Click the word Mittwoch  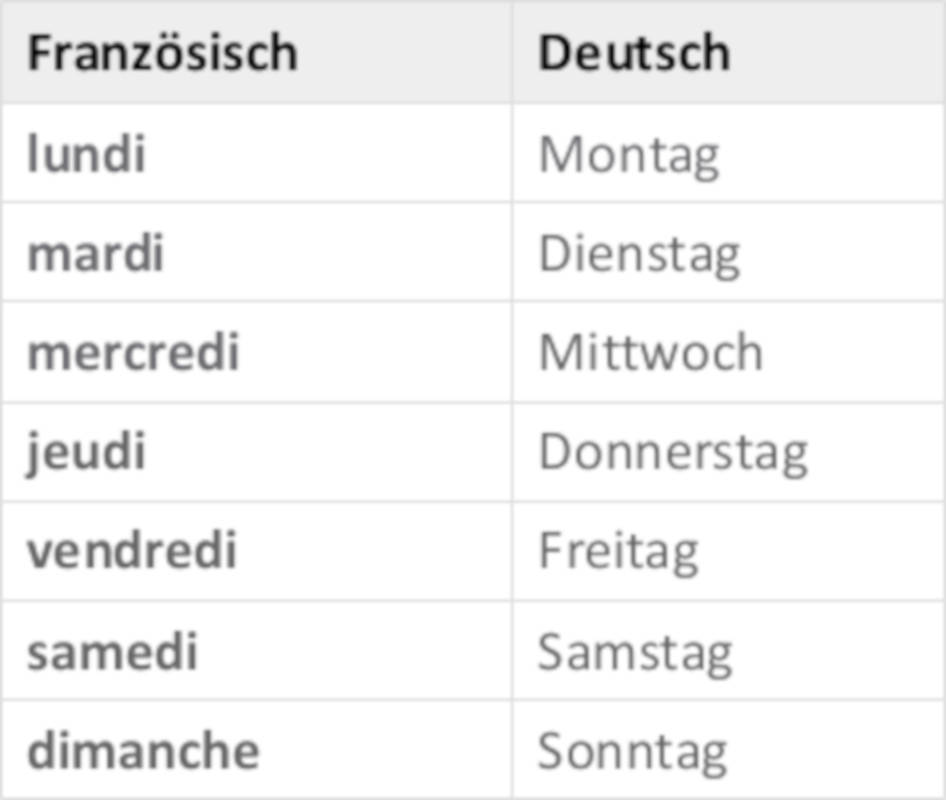650,352
